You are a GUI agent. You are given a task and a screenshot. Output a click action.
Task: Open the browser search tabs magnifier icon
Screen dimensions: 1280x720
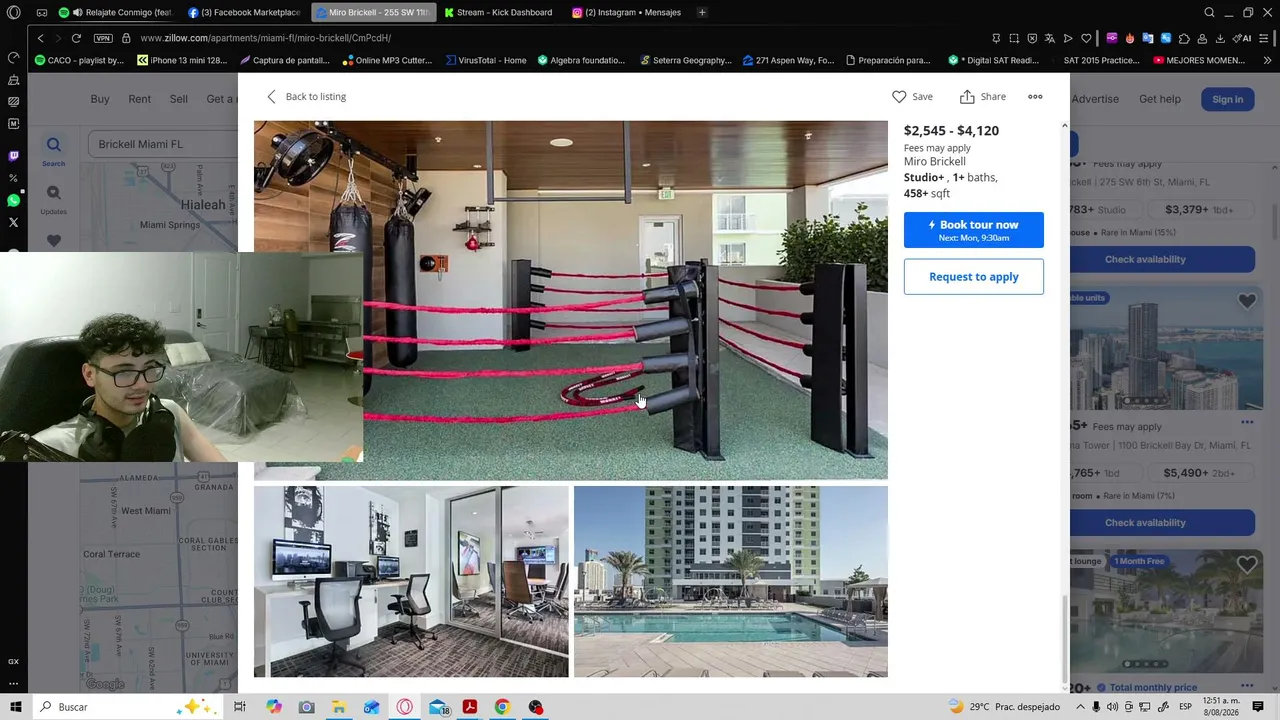(1209, 13)
